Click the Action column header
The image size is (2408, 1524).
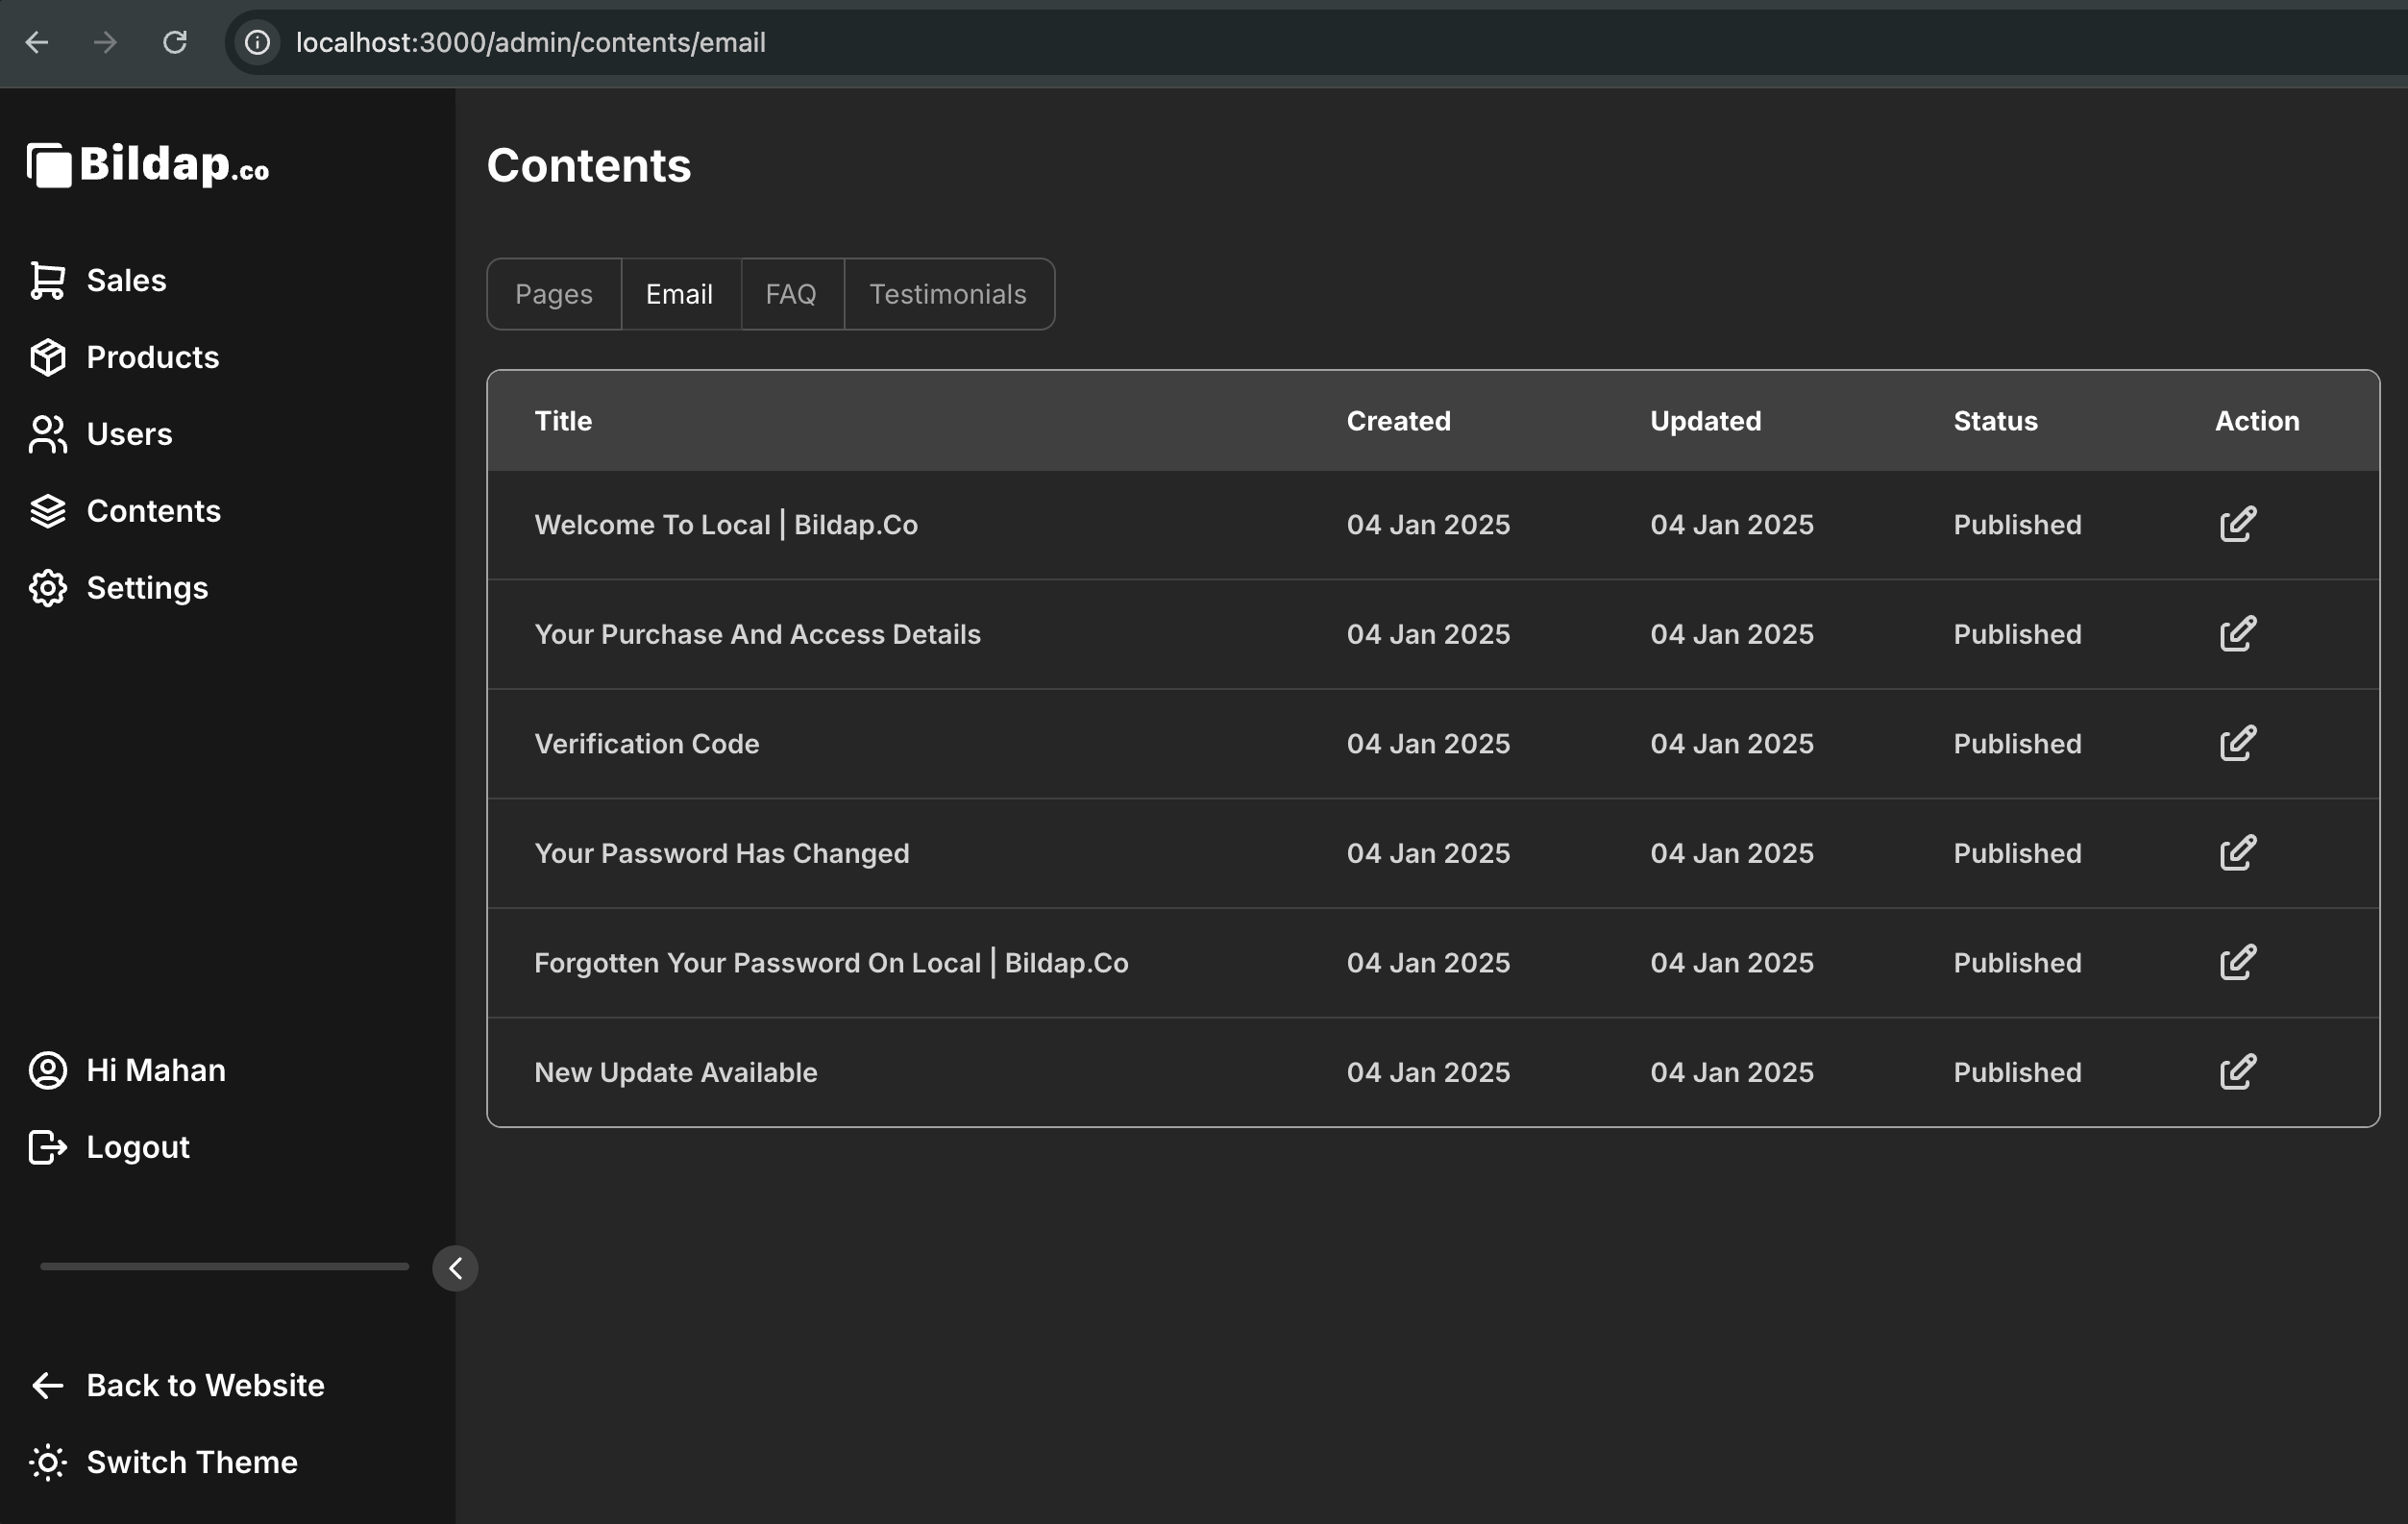point(2257,421)
